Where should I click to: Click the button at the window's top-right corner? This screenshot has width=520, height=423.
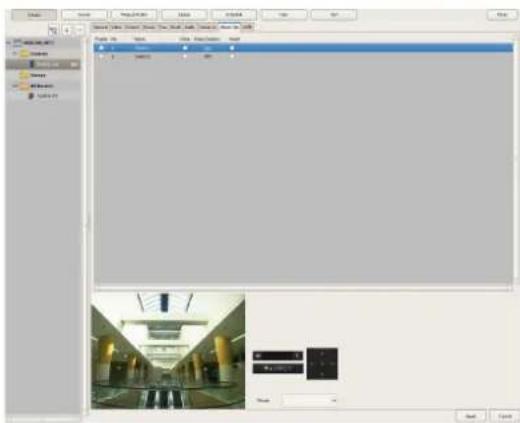tap(502, 15)
